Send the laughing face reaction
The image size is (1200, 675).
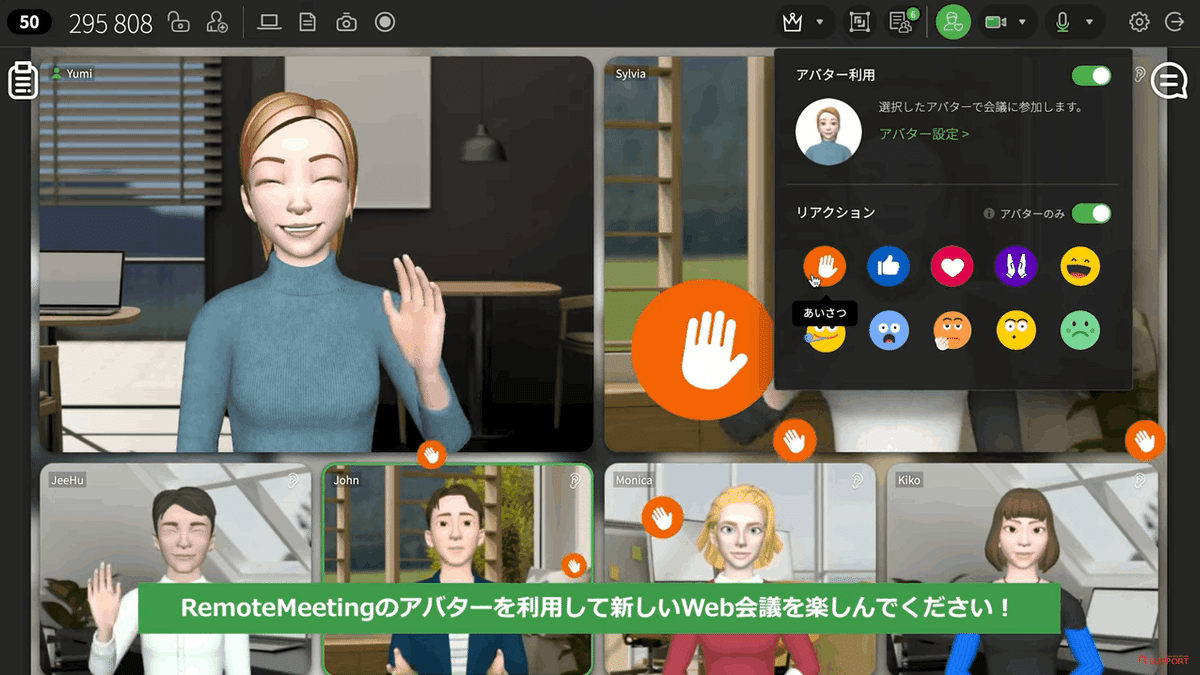click(1080, 266)
